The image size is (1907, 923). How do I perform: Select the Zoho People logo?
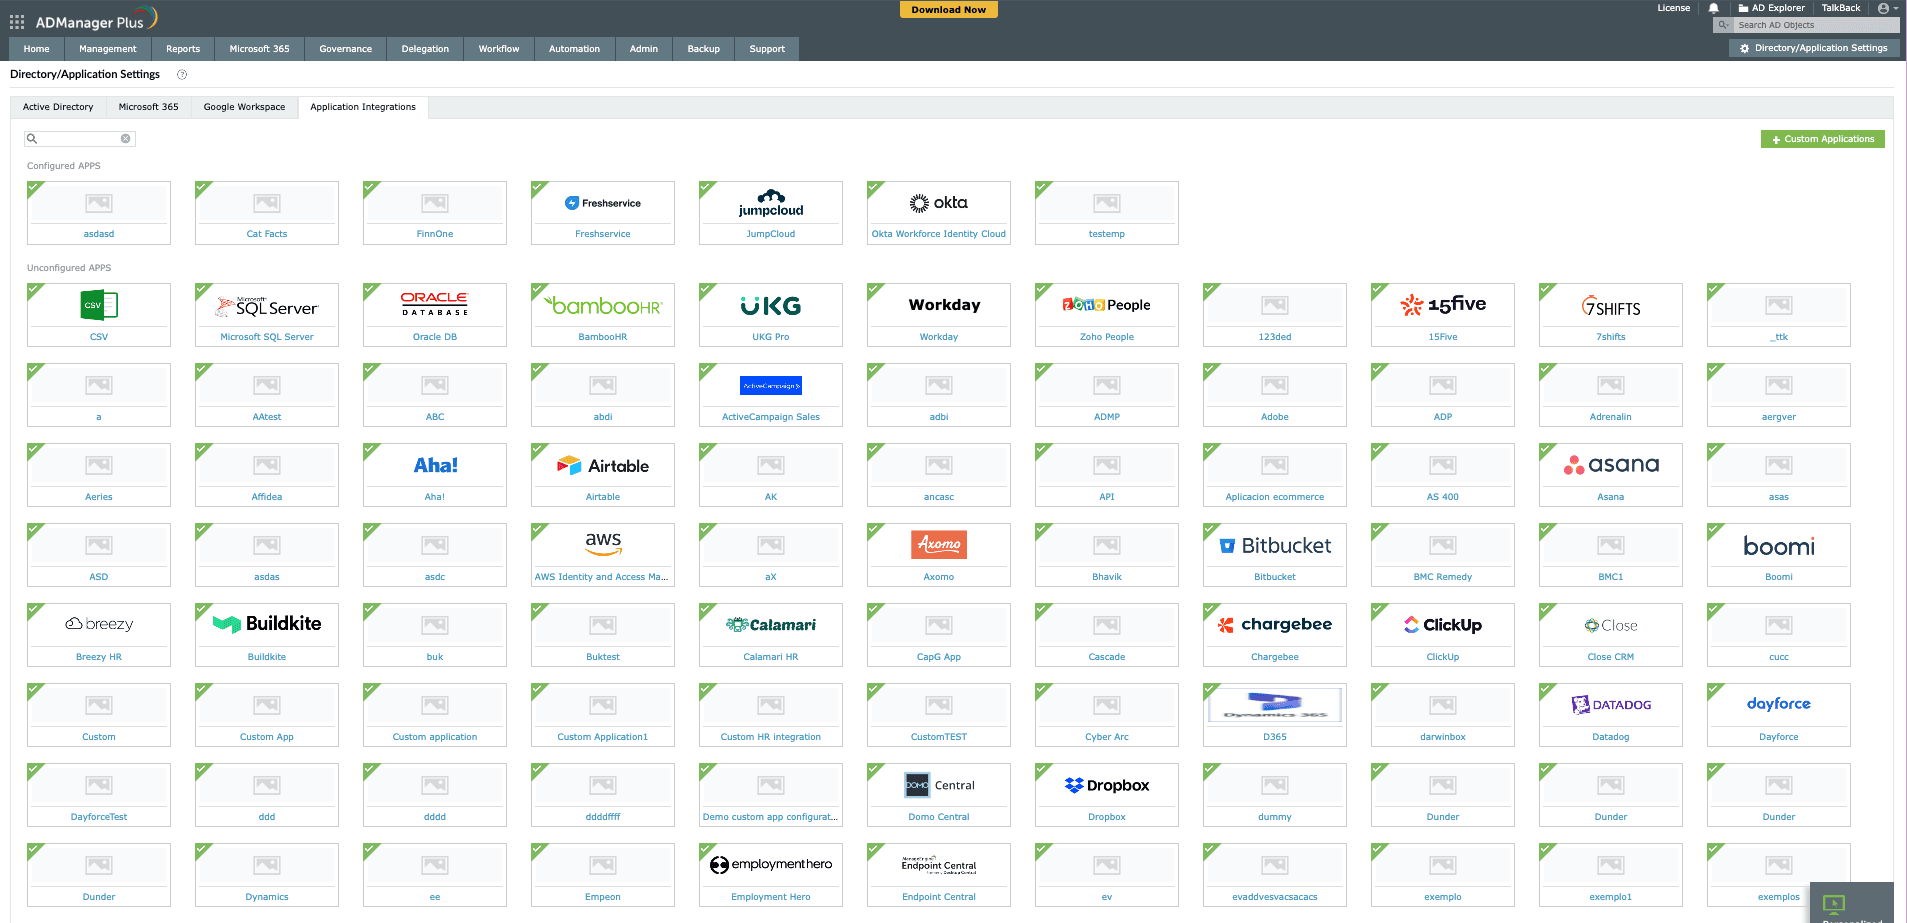1106,305
